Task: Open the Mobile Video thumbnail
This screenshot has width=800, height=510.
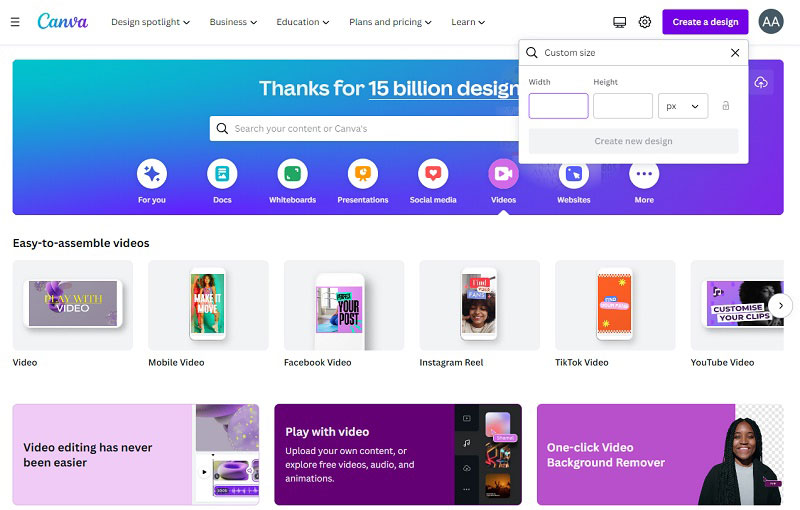Action: coord(208,305)
